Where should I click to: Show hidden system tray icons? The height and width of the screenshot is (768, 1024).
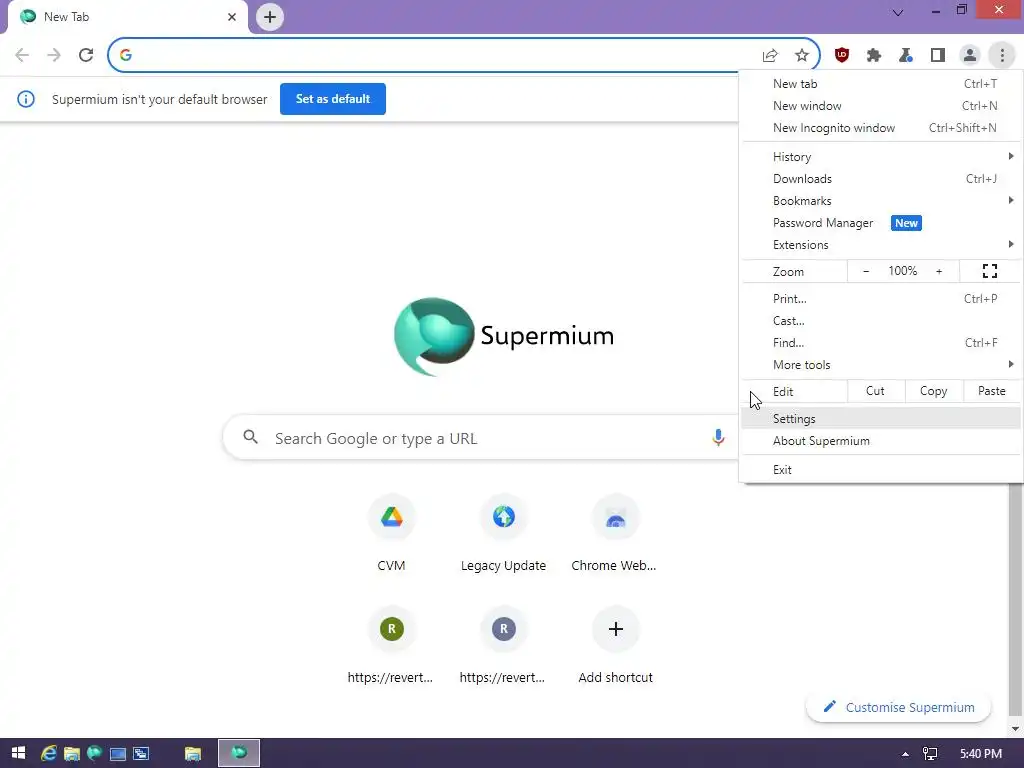[905, 754]
